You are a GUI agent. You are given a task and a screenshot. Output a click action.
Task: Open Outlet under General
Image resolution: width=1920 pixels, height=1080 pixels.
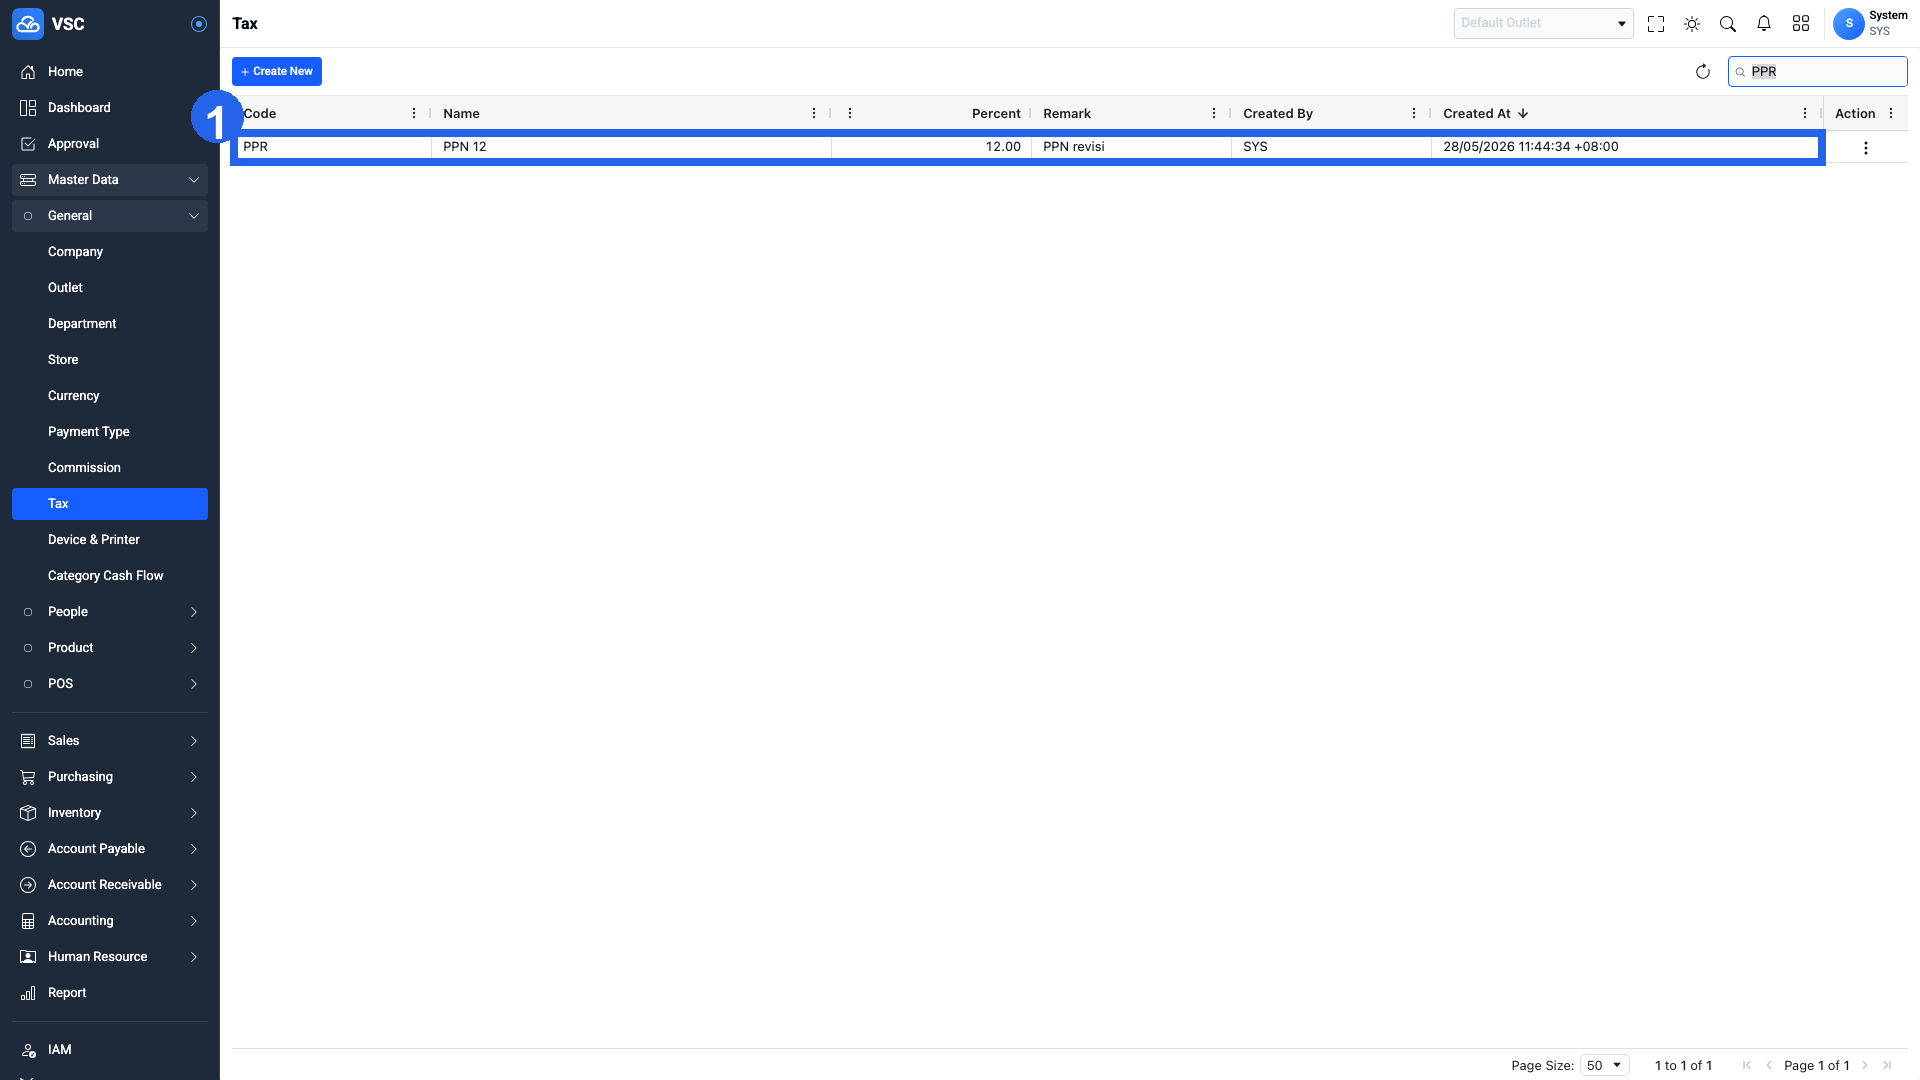pos(110,288)
